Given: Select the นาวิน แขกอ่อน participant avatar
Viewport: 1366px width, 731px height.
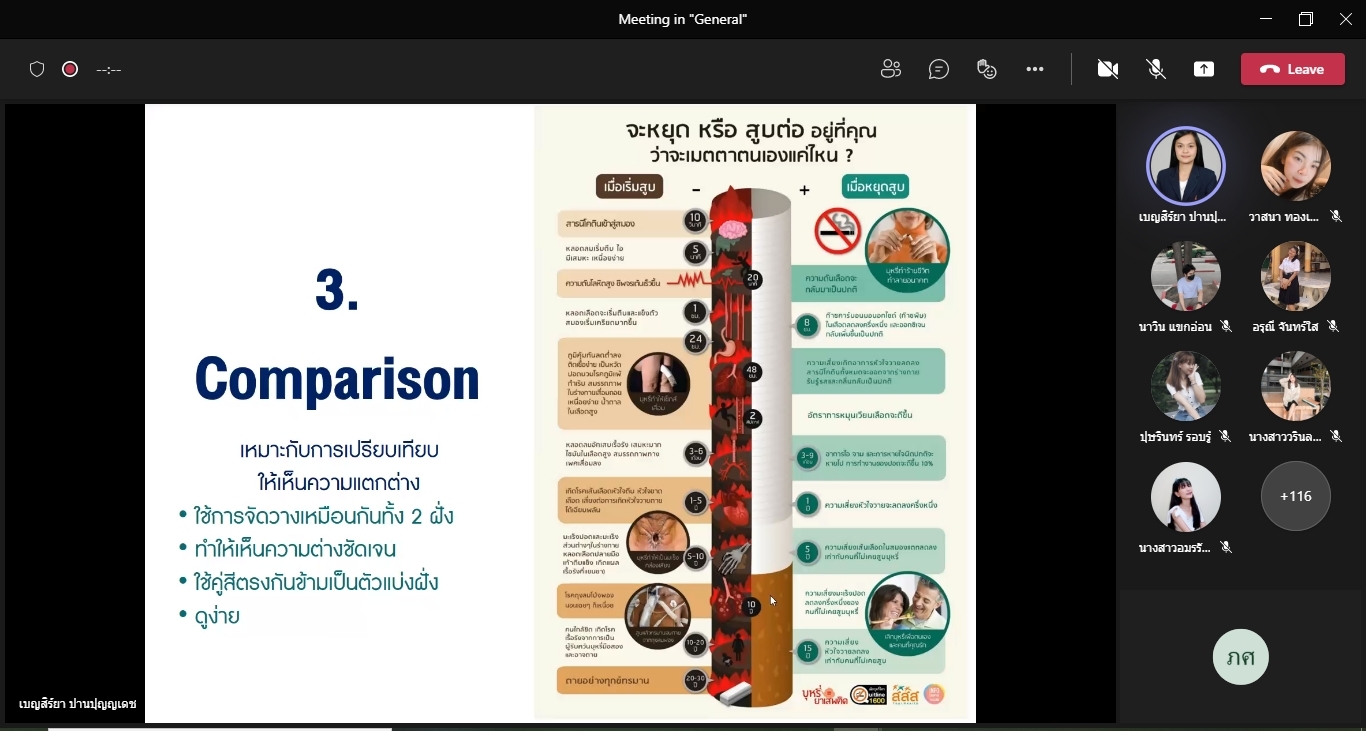Looking at the screenshot, I should pos(1186,276).
